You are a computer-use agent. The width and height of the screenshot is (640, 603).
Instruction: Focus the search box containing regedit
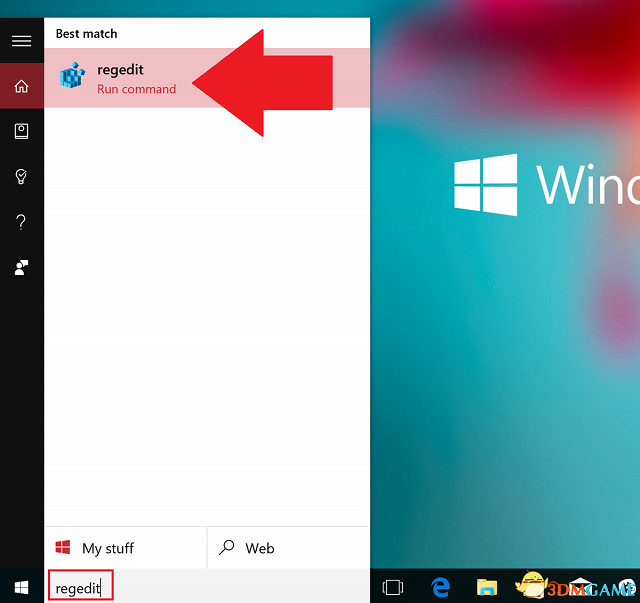(80, 587)
